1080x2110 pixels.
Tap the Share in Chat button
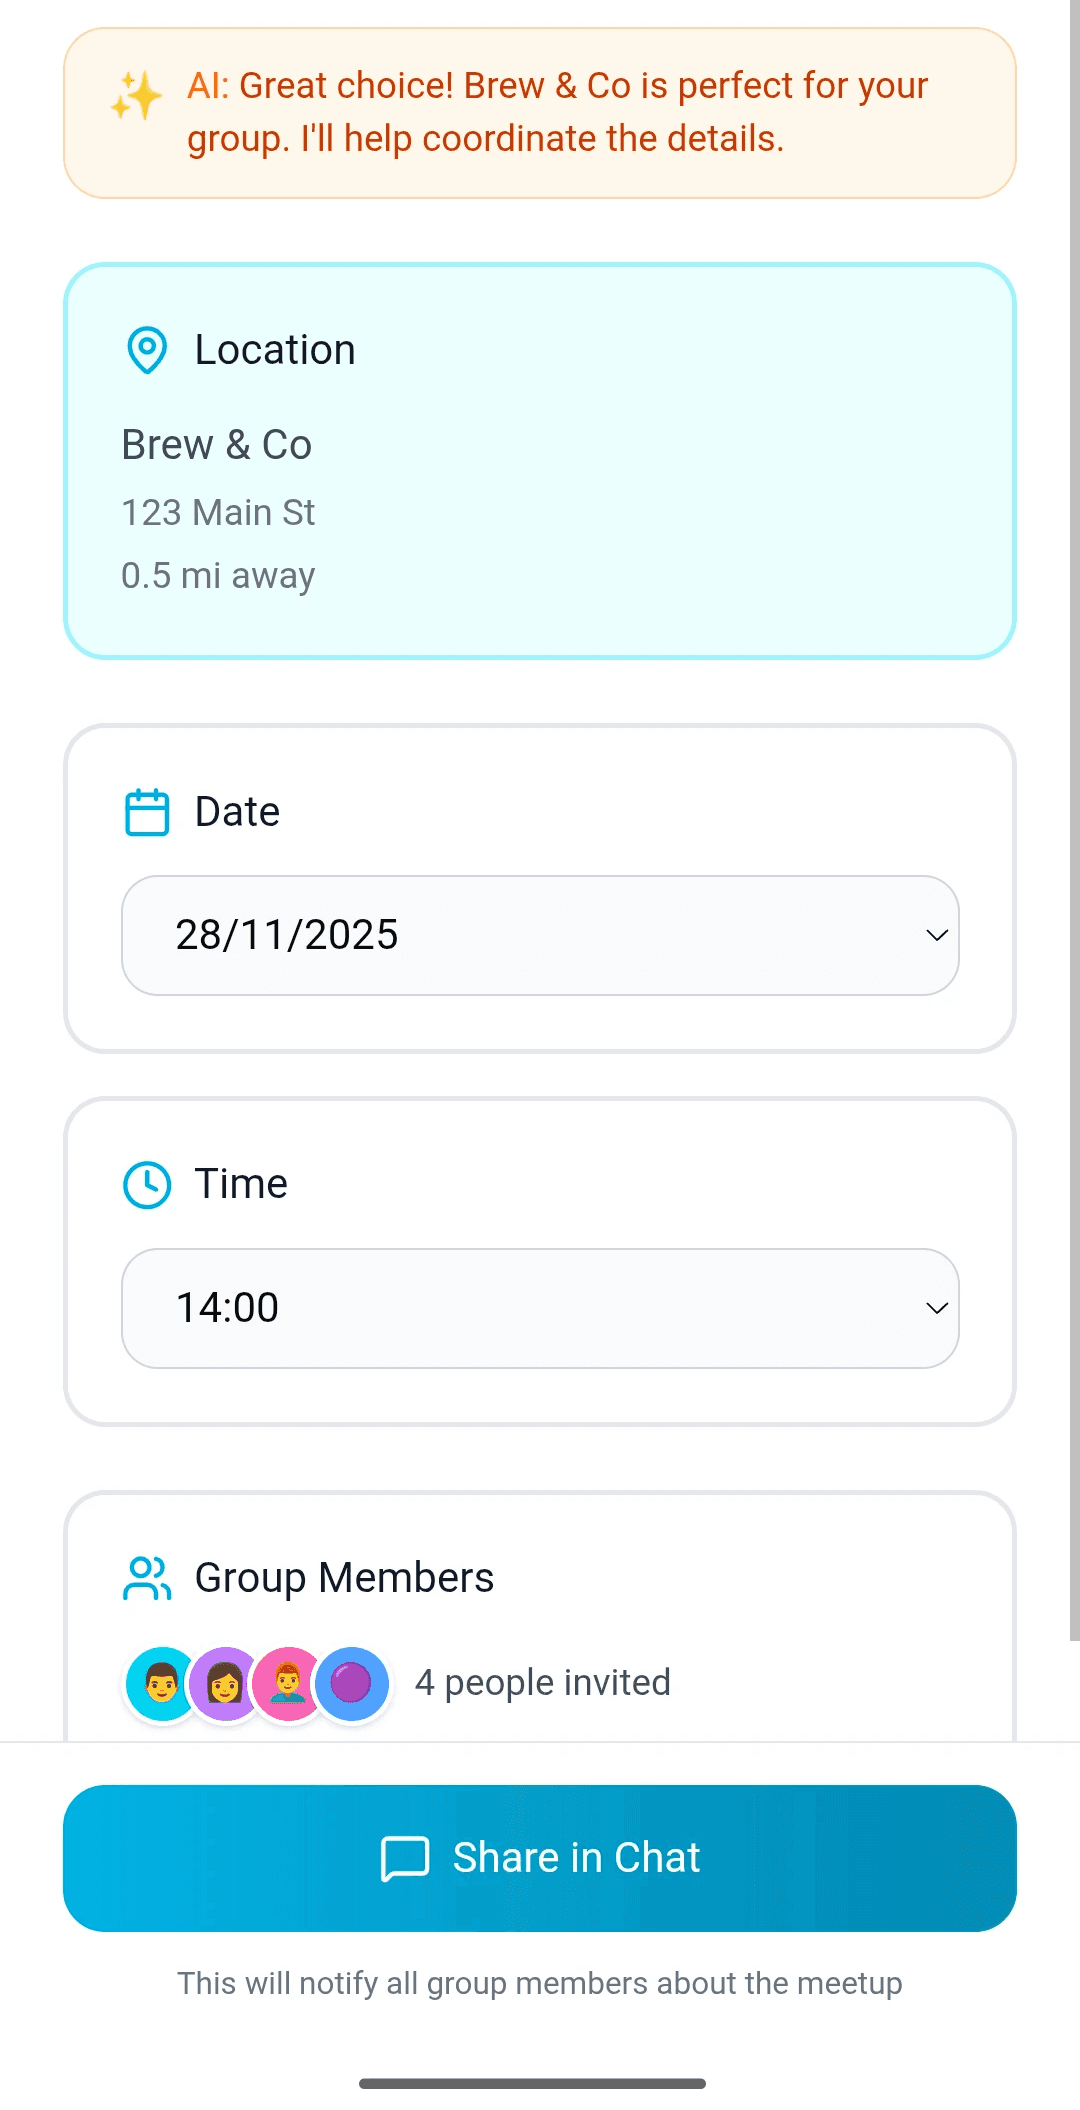tap(540, 1858)
